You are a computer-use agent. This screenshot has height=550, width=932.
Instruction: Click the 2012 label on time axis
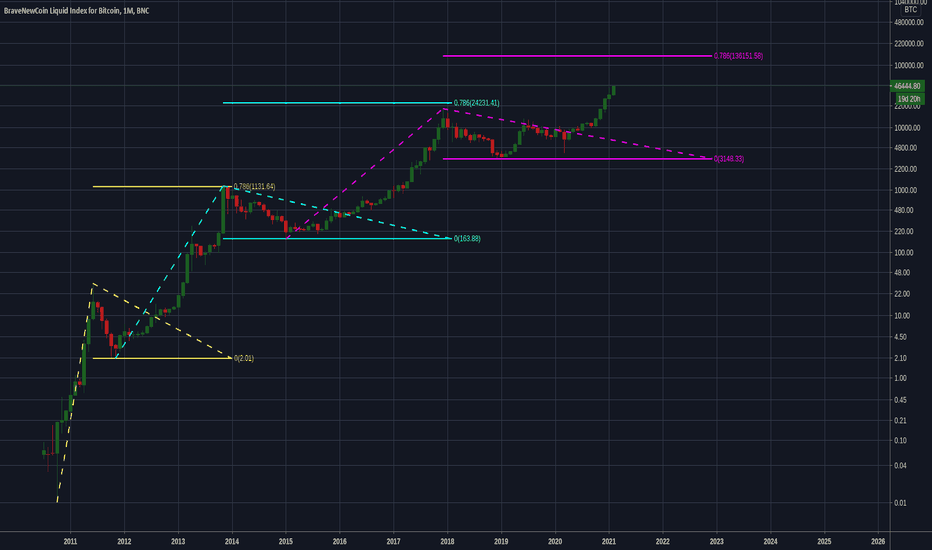coord(124,541)
